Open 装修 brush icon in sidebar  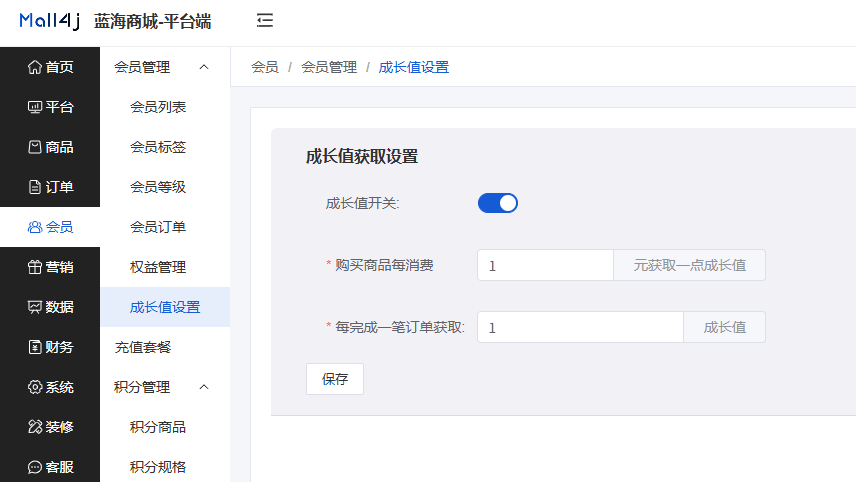34,427
